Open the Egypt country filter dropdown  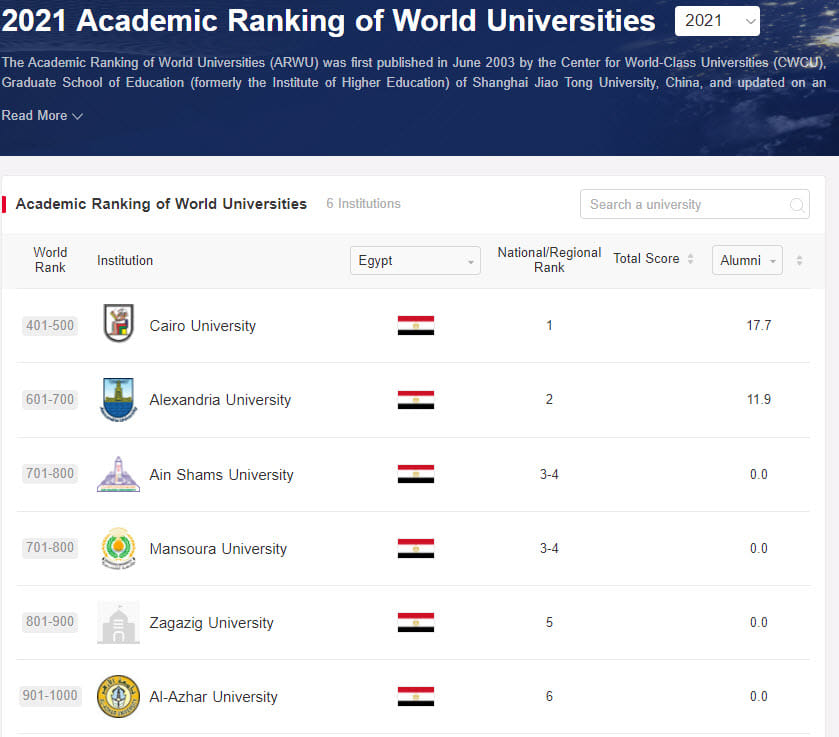click(x=415, y=261)
